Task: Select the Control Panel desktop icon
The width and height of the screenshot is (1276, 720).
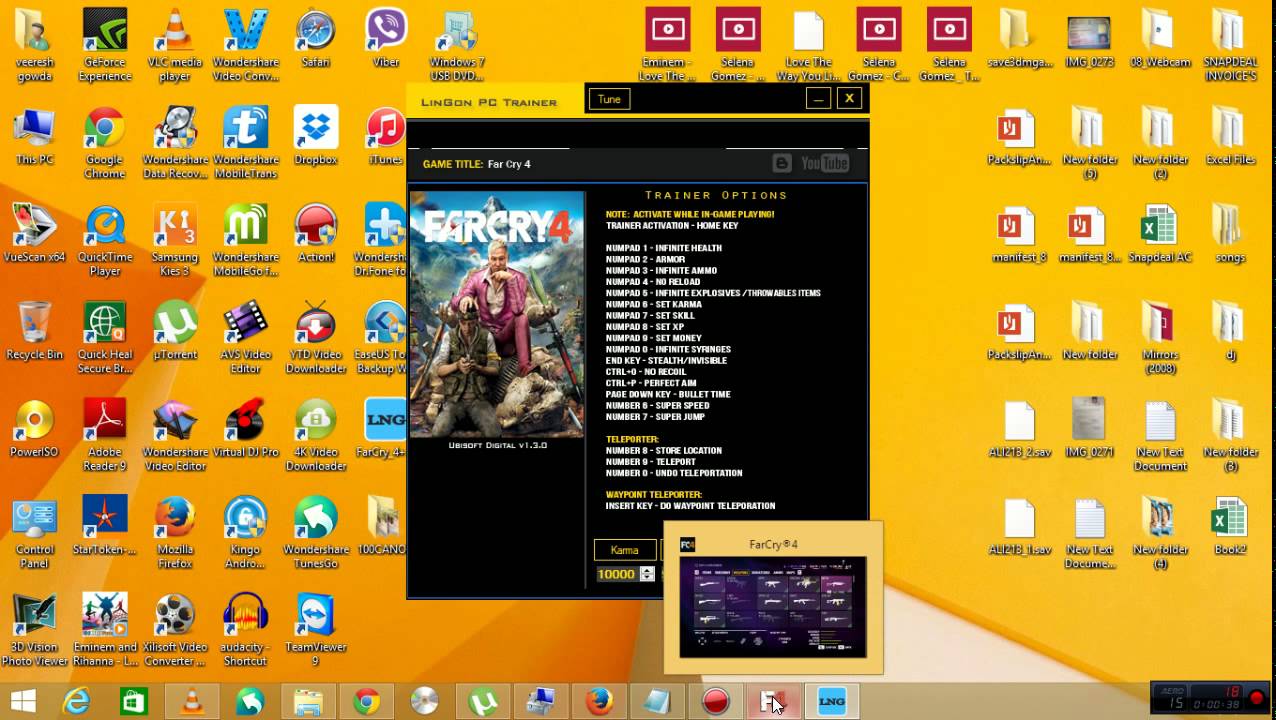Action: pos(34,533)
